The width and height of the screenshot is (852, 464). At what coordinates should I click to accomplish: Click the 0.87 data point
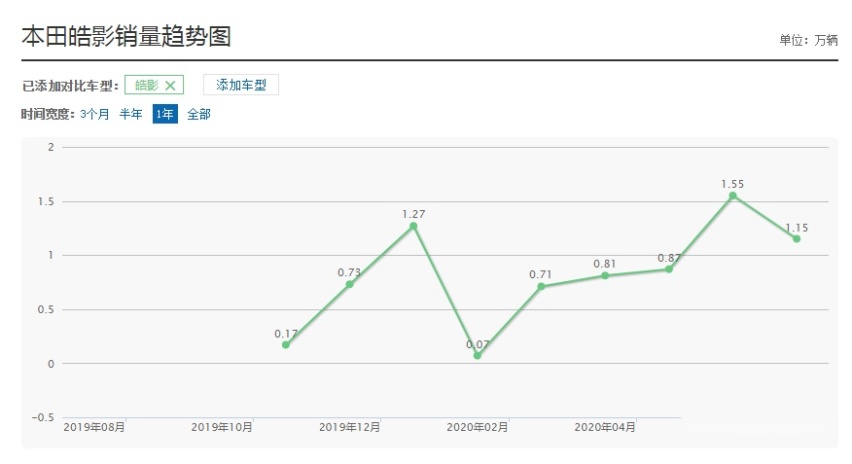tap(669, 269)
